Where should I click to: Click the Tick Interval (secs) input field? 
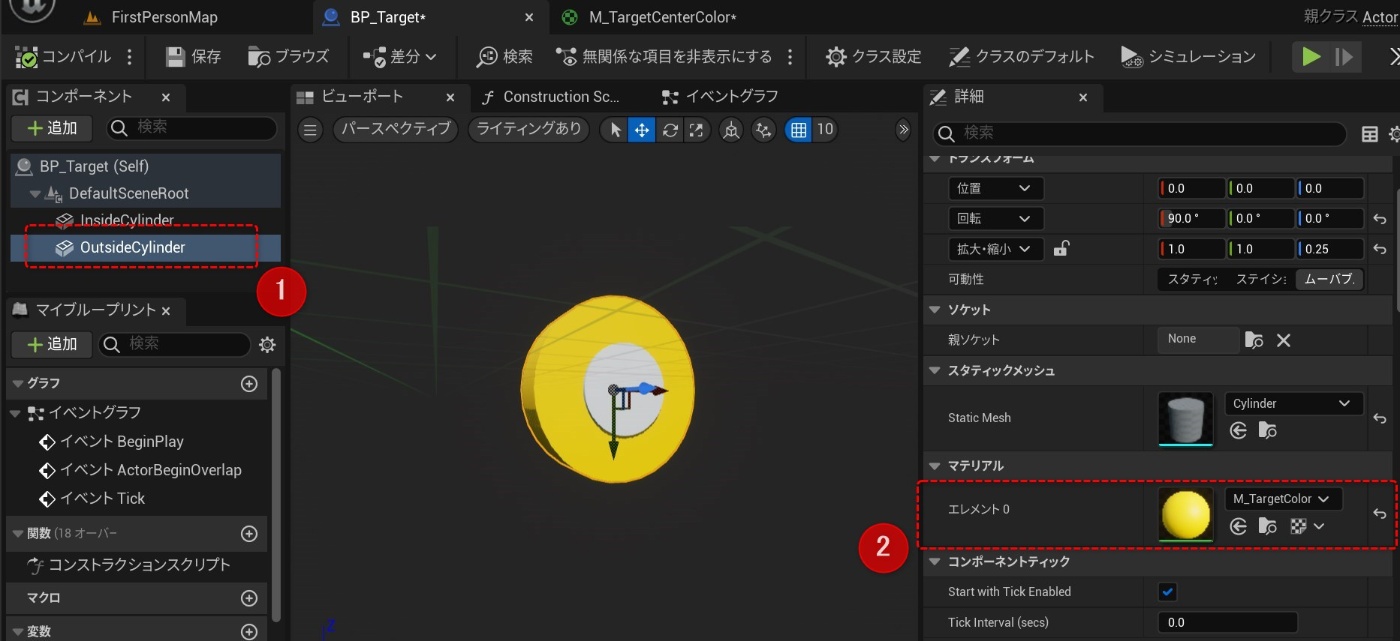click(x=1227, y=621)
